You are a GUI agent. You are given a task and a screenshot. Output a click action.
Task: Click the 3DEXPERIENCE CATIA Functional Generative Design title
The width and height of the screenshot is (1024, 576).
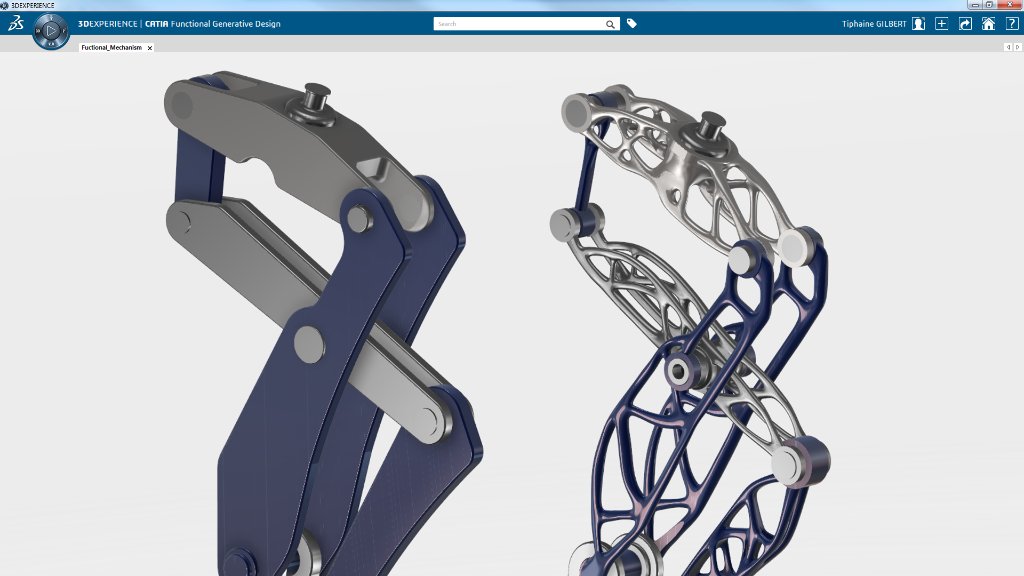[x=179, y=24]
